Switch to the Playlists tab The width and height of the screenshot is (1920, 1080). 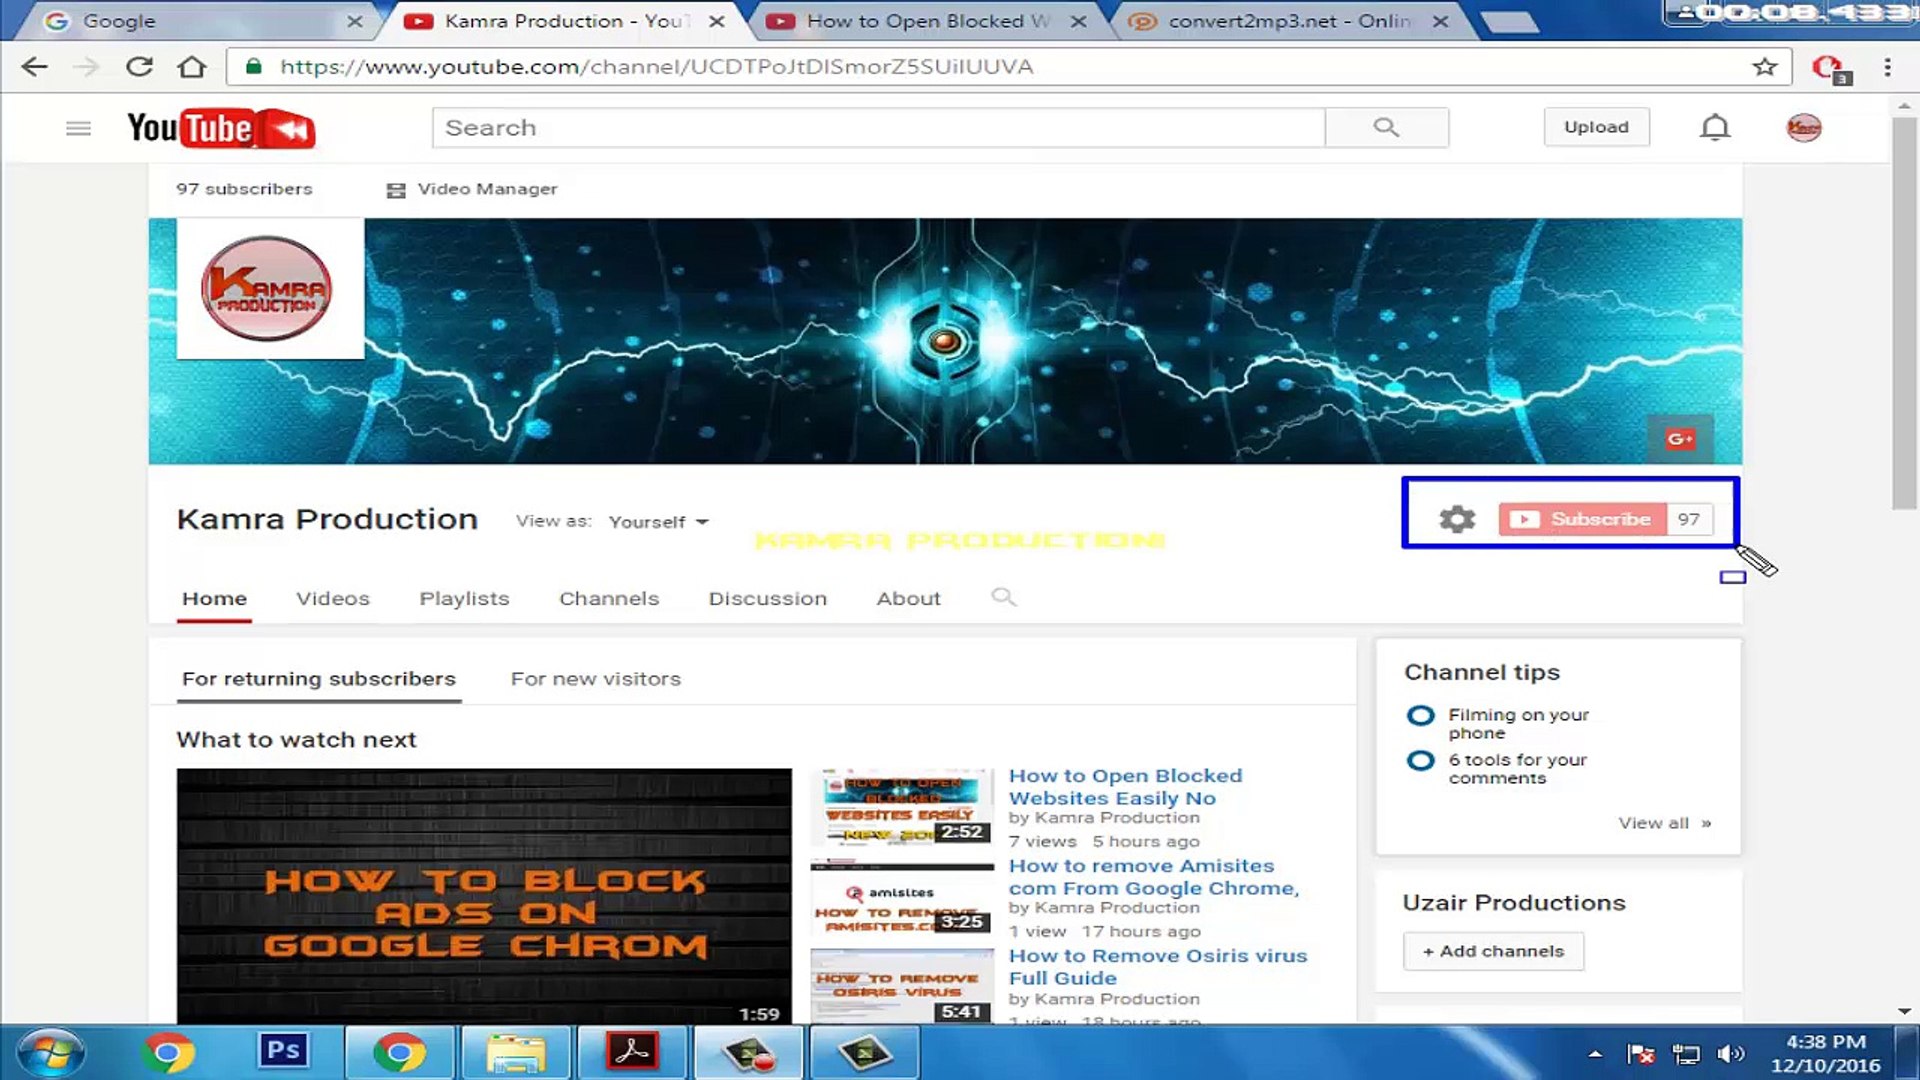pyautogui.click(x=463, y=598)
